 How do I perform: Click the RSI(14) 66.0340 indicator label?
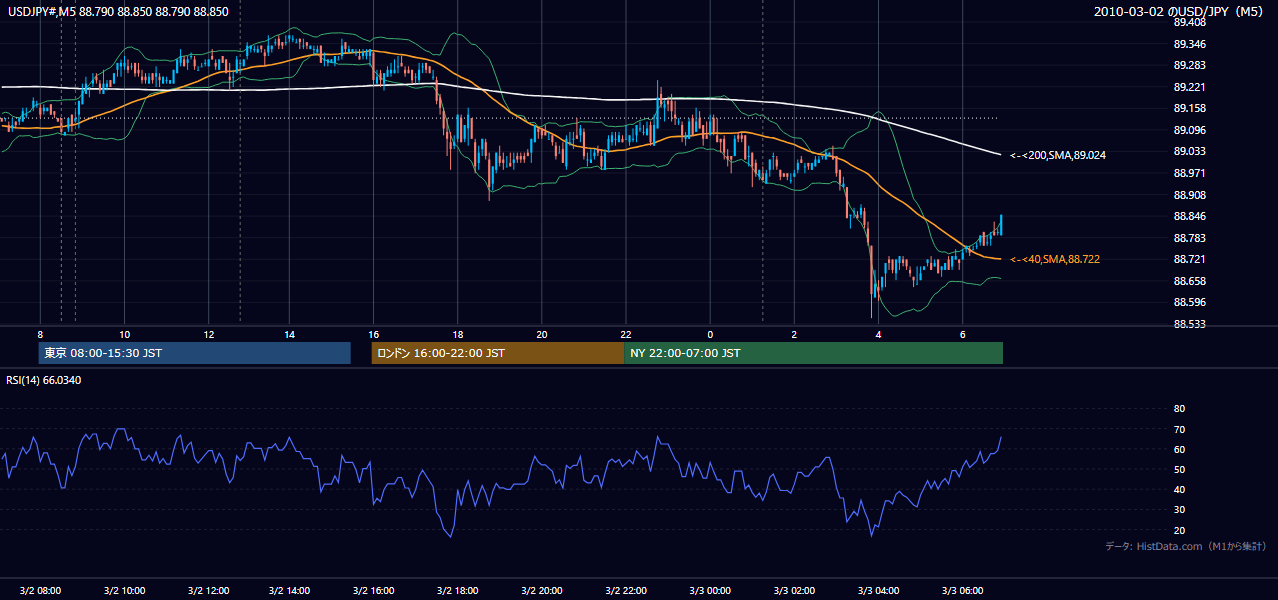pyautogui.click(x=44, y=380)
